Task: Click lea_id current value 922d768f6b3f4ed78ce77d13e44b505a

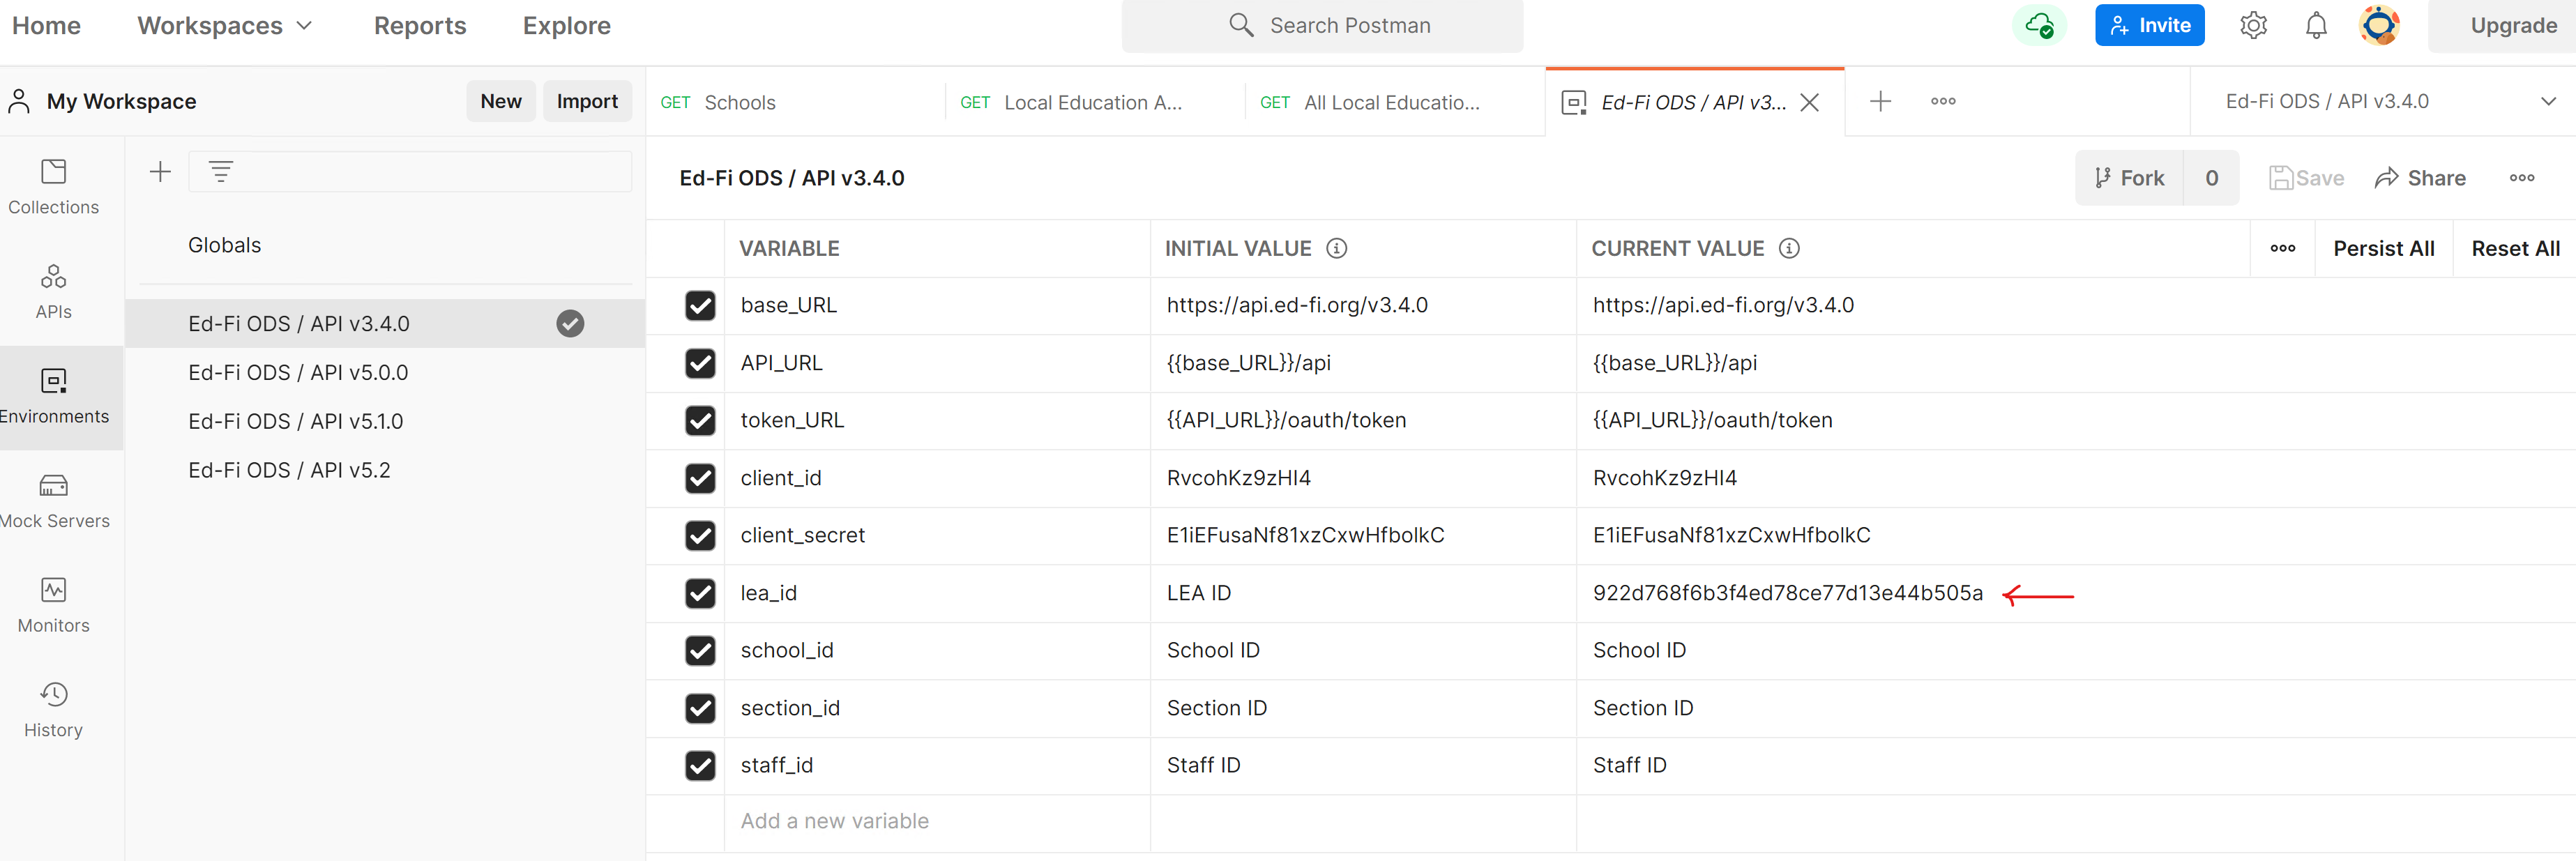Action: click(1787, 594)
